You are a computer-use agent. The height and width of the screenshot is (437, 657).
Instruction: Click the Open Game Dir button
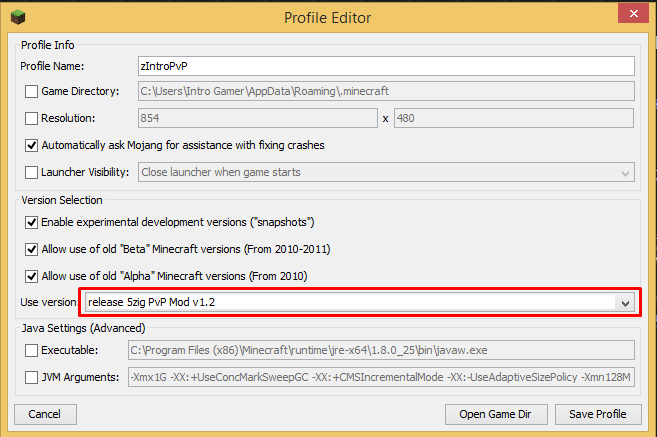click(x=496, y=414)
